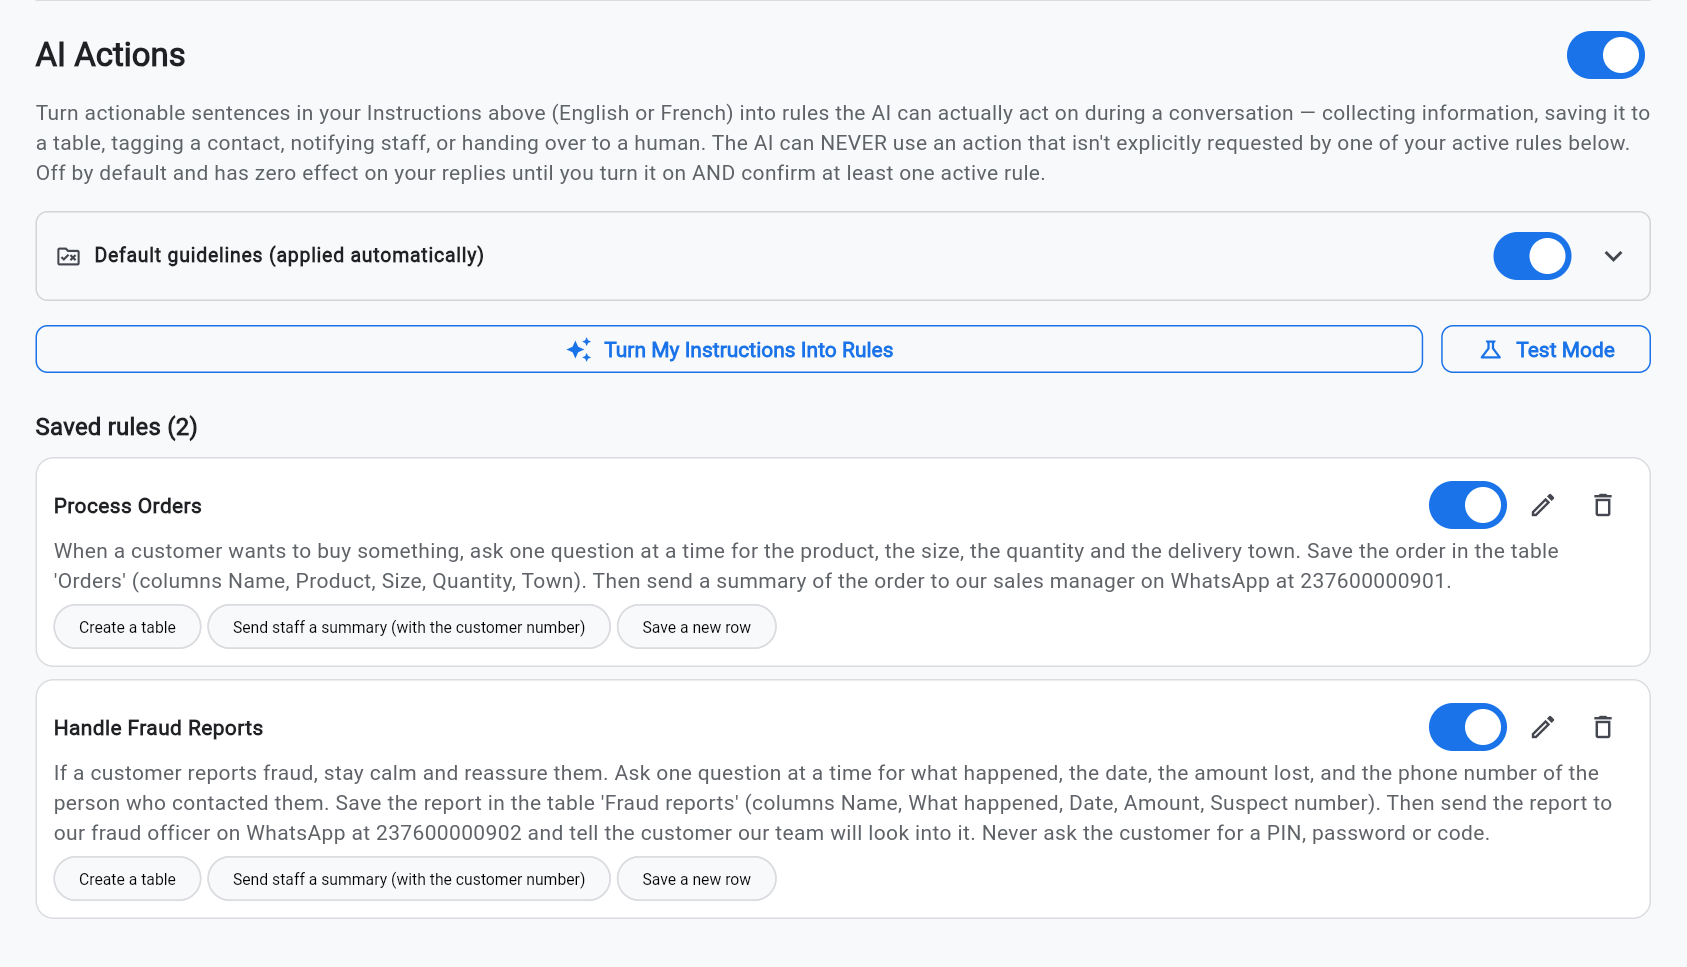The width and height of the screenshot is (1687, 967).
Task: Click the folder icon beside Default guidelines
Action: [68, 256]
